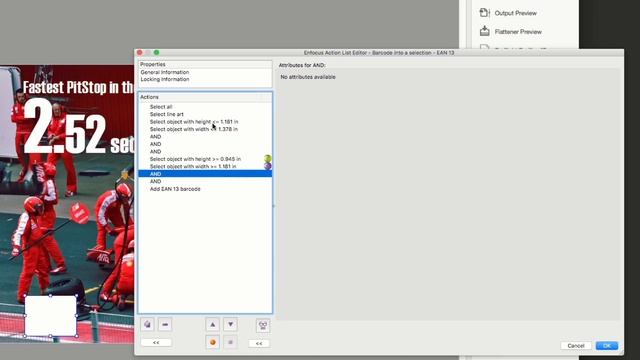Close the Action List Editor window
This screenshot has height=360, width=640.
click(139, 53)
